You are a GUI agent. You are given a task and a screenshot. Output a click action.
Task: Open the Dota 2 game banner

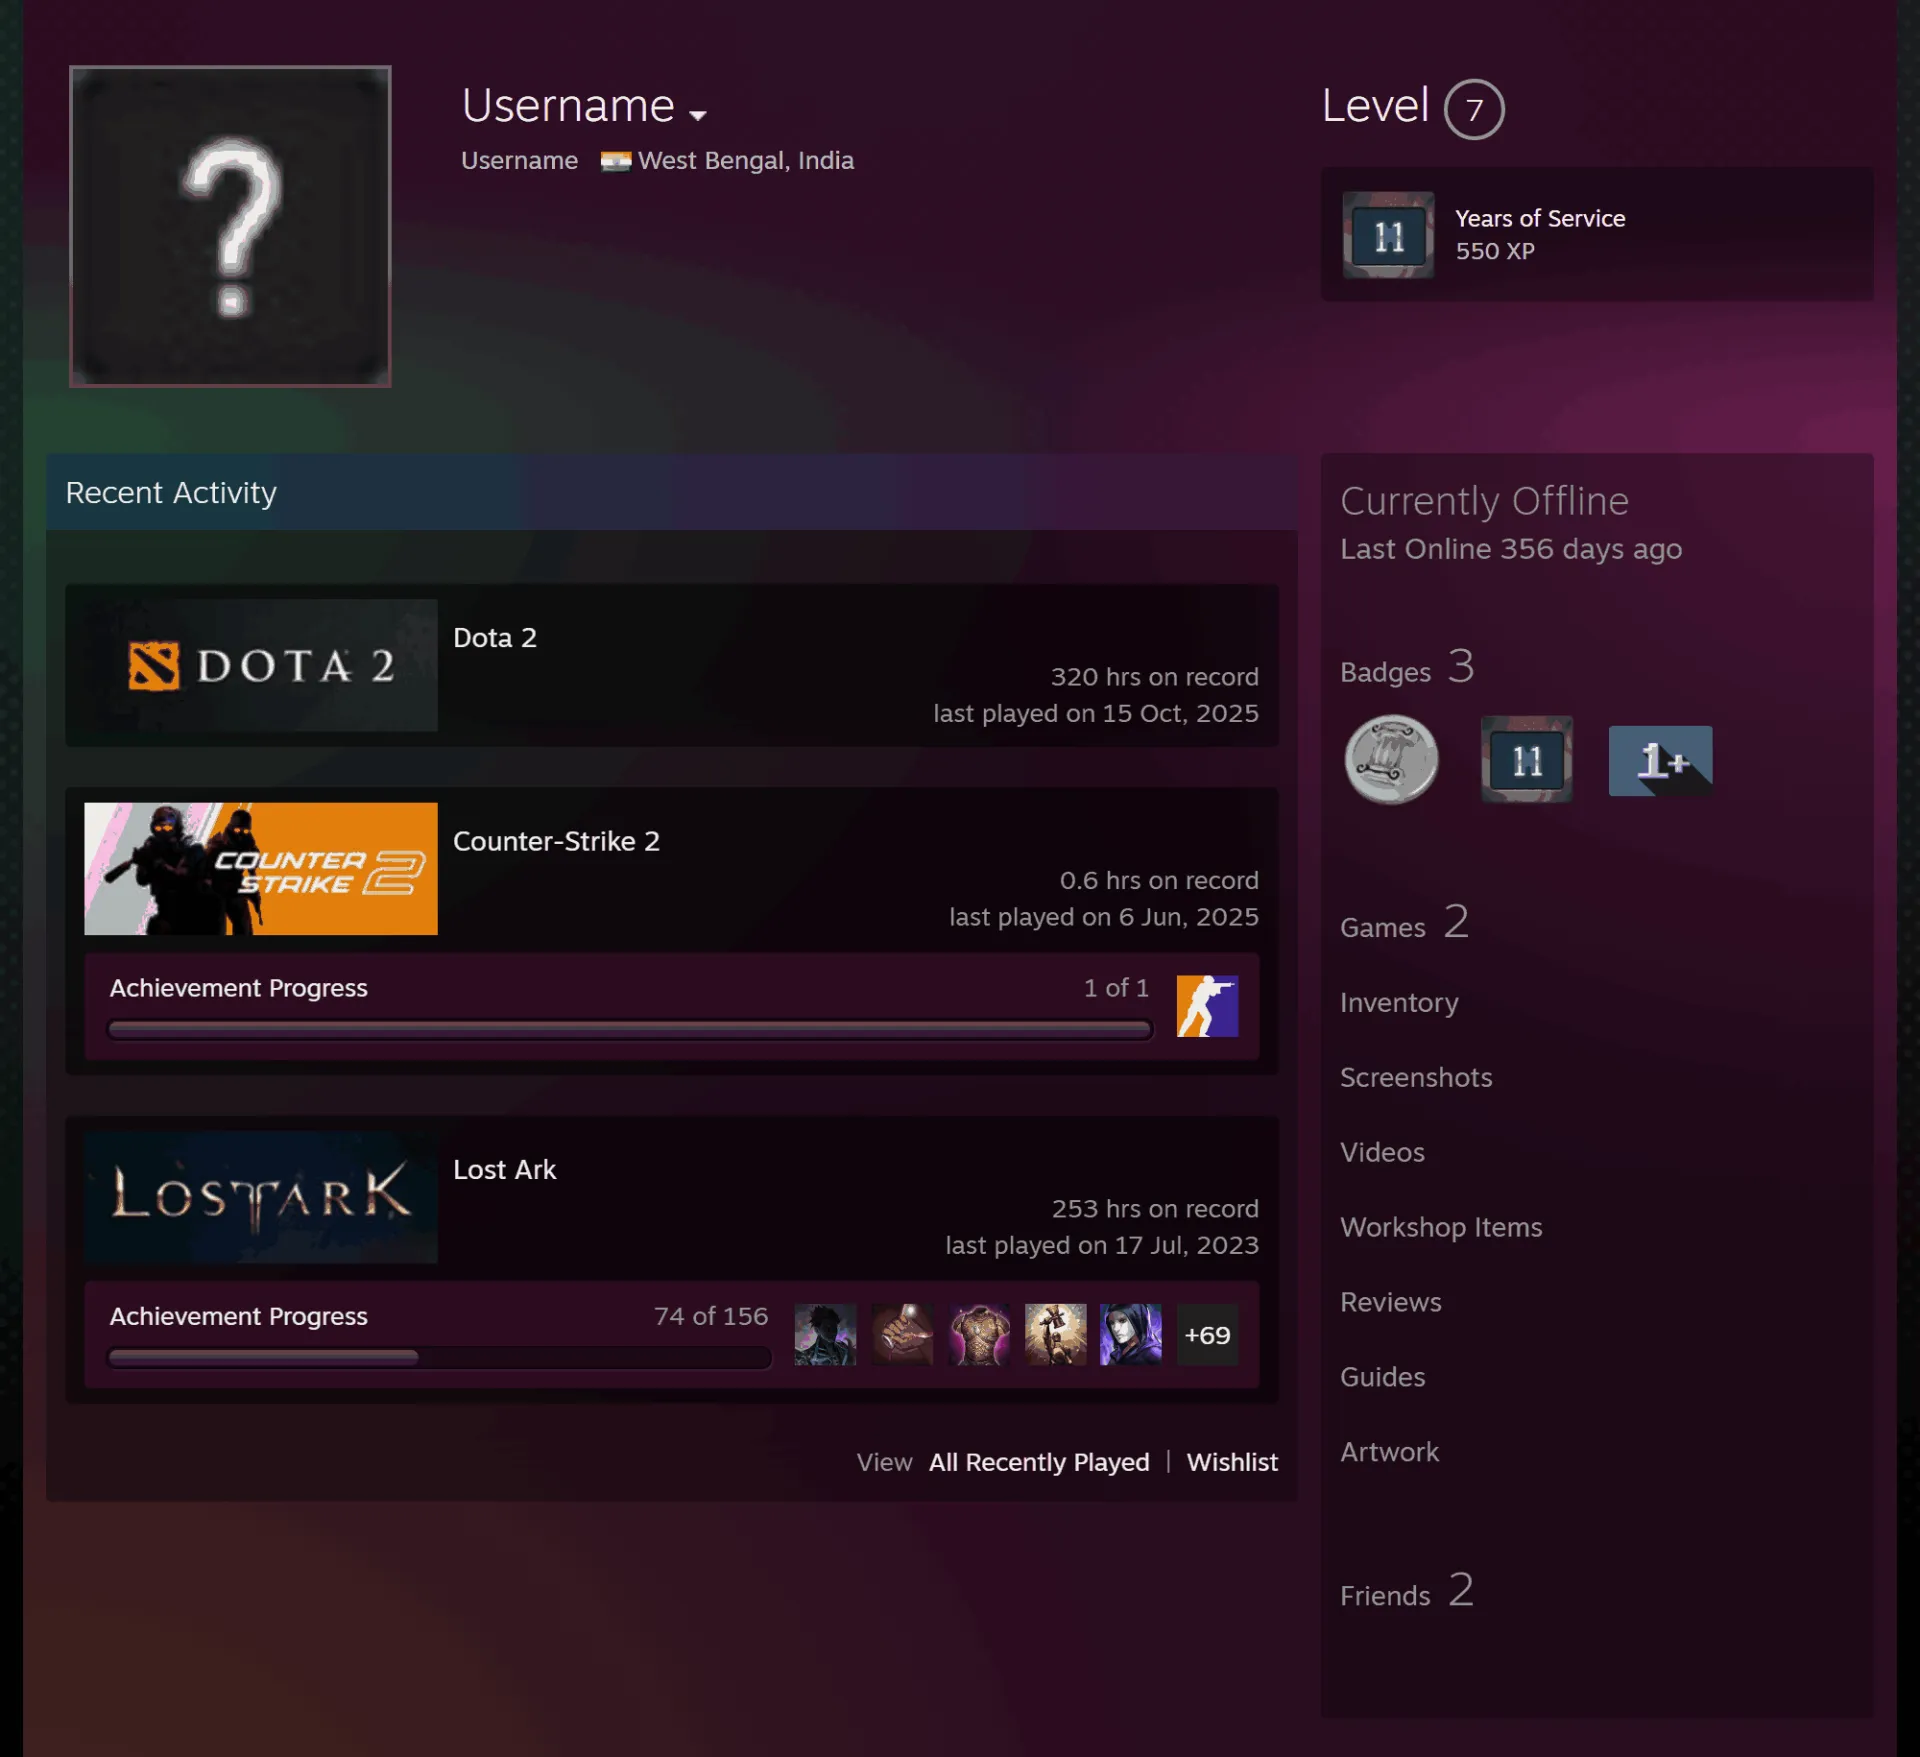[261, 665]
